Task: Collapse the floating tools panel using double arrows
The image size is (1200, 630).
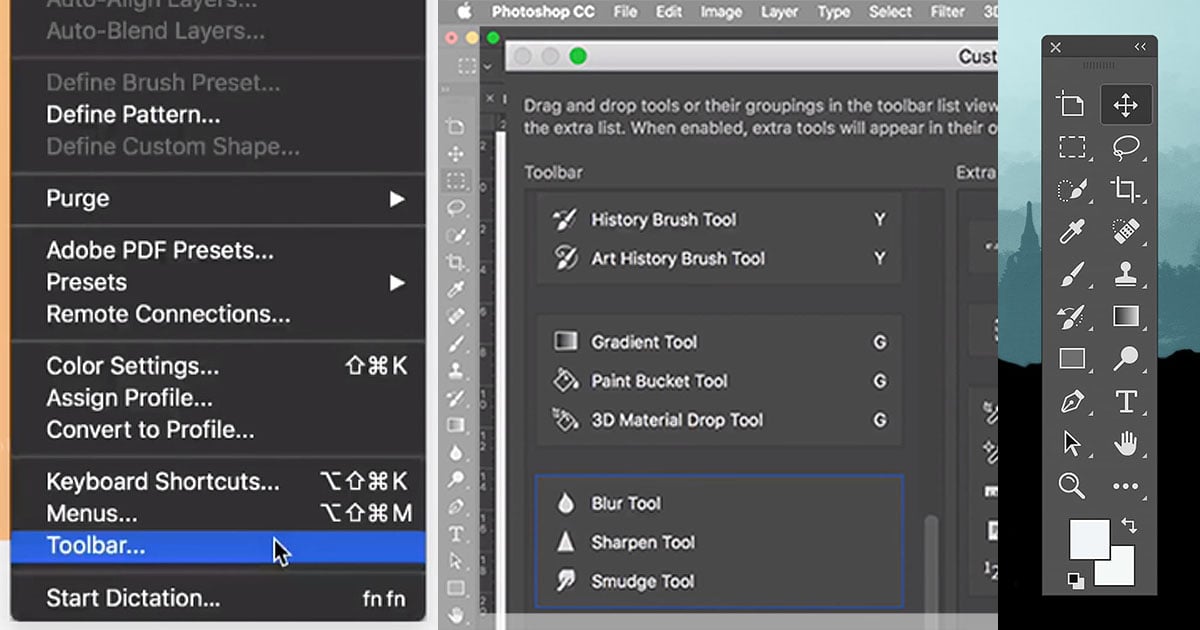Action: pos(1140,47)
